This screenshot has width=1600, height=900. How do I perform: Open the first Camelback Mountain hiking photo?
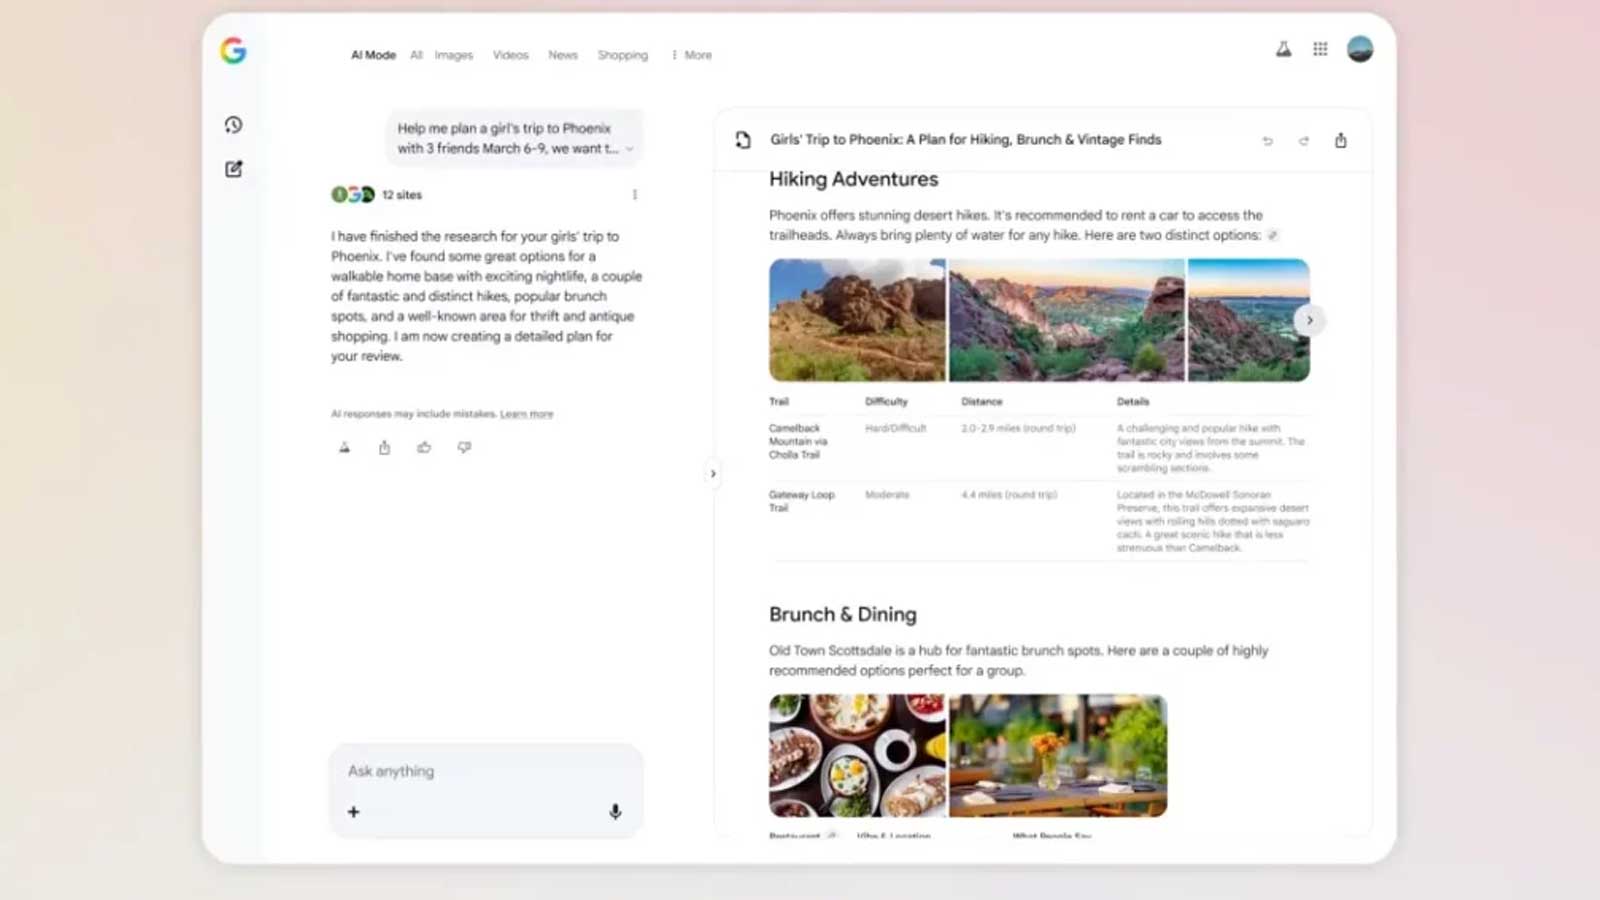point(856,320)
